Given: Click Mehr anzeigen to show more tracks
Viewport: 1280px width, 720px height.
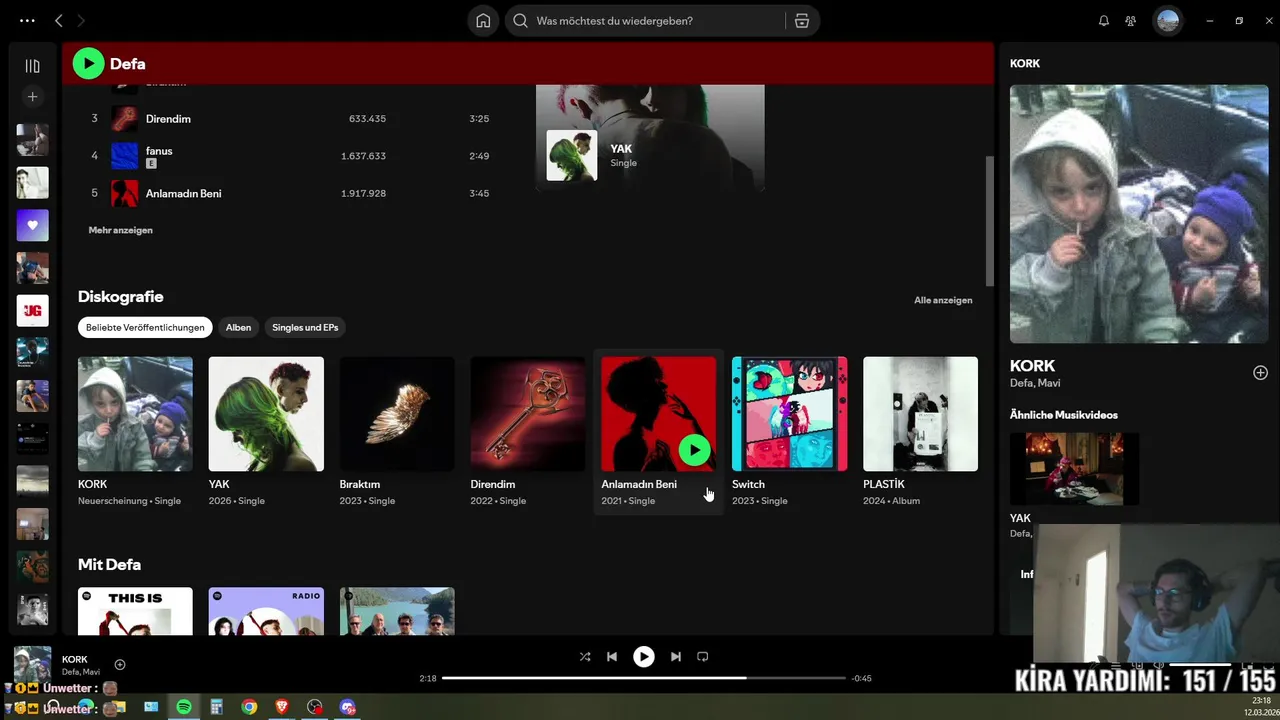Looking at the screenshot, I should pos(120,230).
